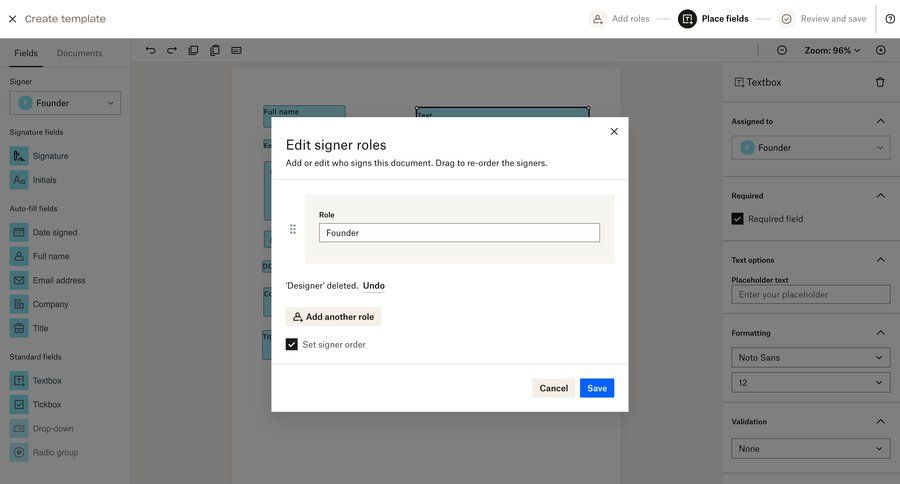Open the Signer Founder dropdown
Image resolution: width=900 pixels, height=484 pixels.
(65, 103)
